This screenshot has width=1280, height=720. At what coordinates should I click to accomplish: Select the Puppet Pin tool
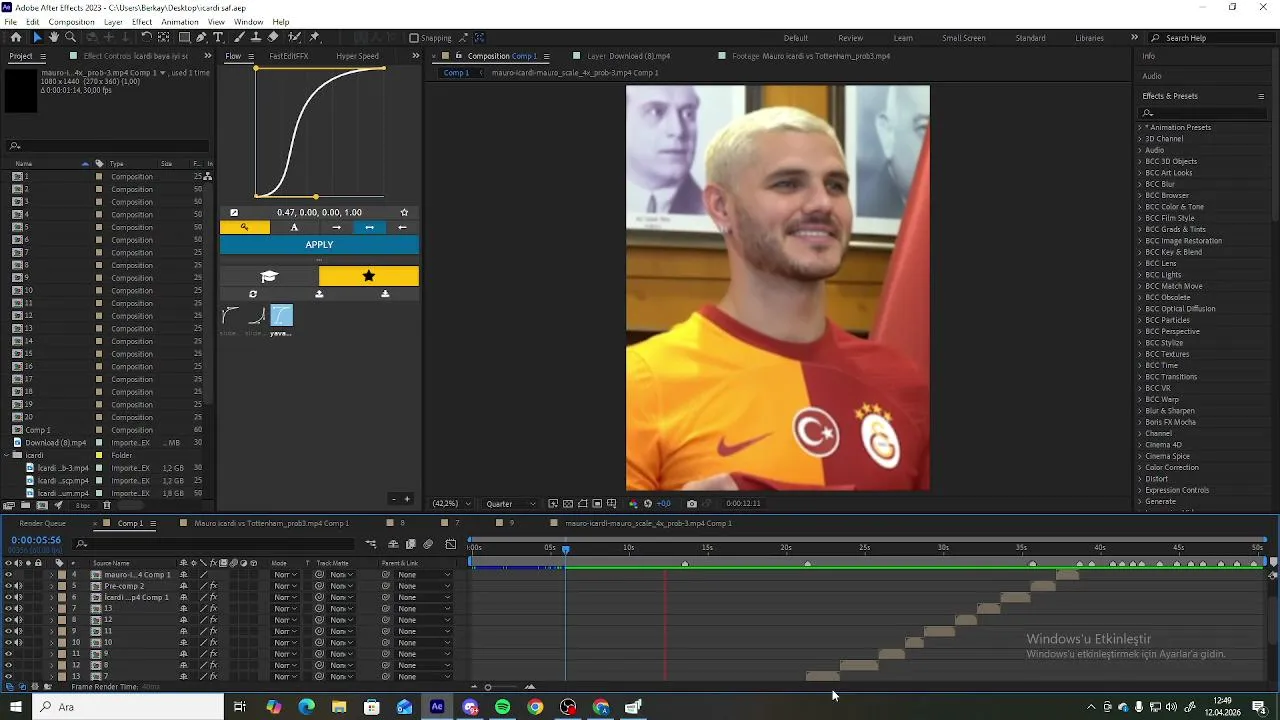tap(314, 37)
